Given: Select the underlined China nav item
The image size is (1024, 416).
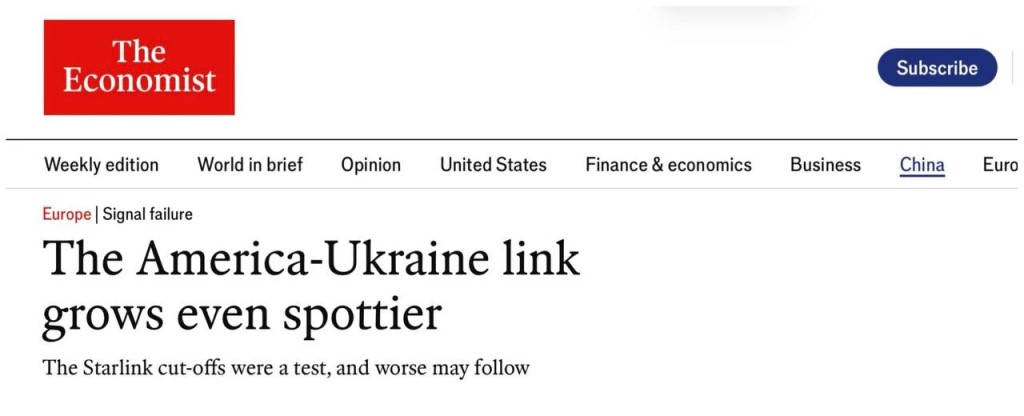Looking at the screenshot, I should (922, 165).
